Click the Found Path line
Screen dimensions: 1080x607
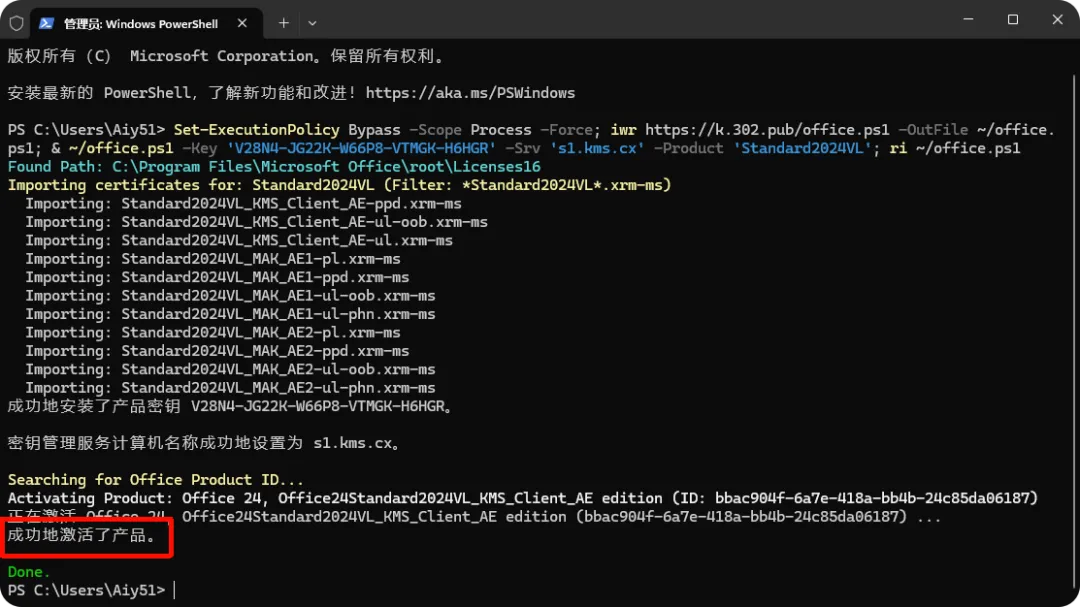(x=274, y=167)
